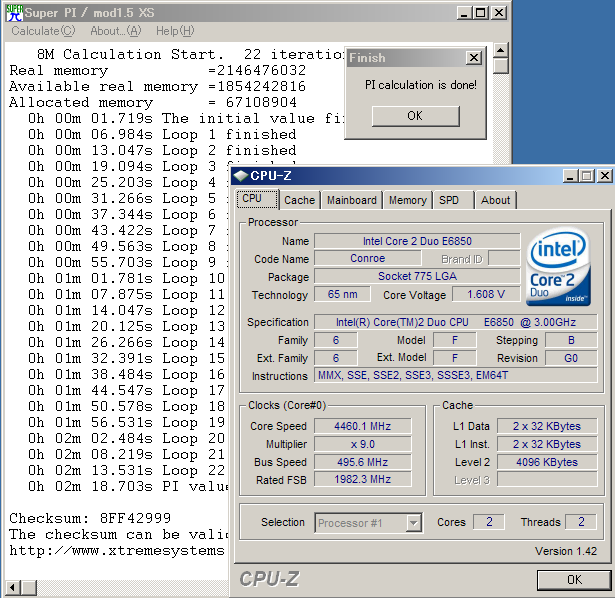Switch to the About tab in CPU-Z

(496, 200)
